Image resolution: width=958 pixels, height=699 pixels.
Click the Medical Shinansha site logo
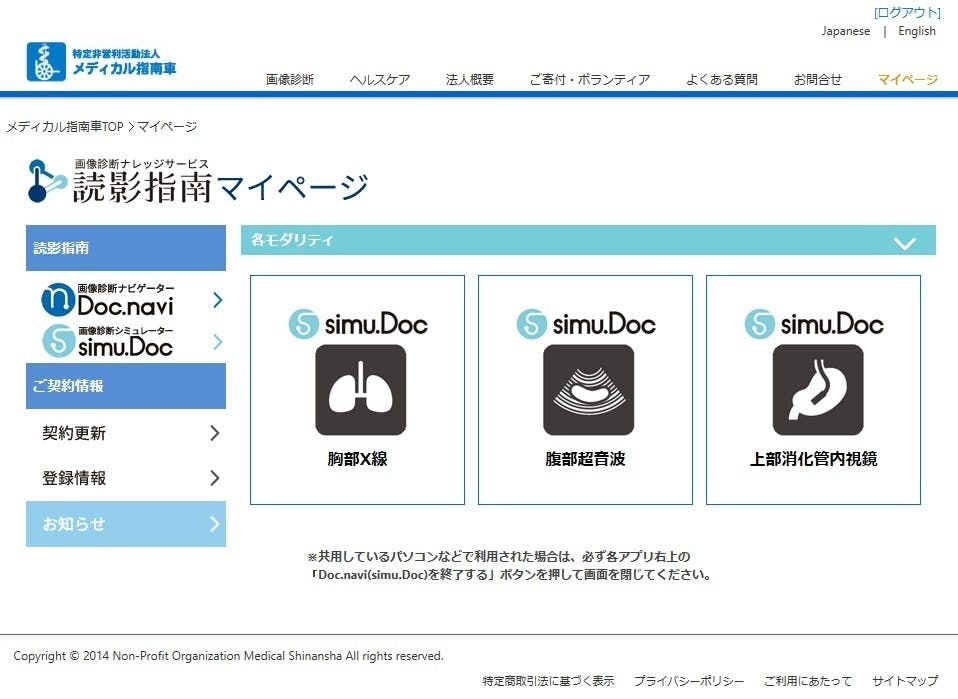(102, 62)
